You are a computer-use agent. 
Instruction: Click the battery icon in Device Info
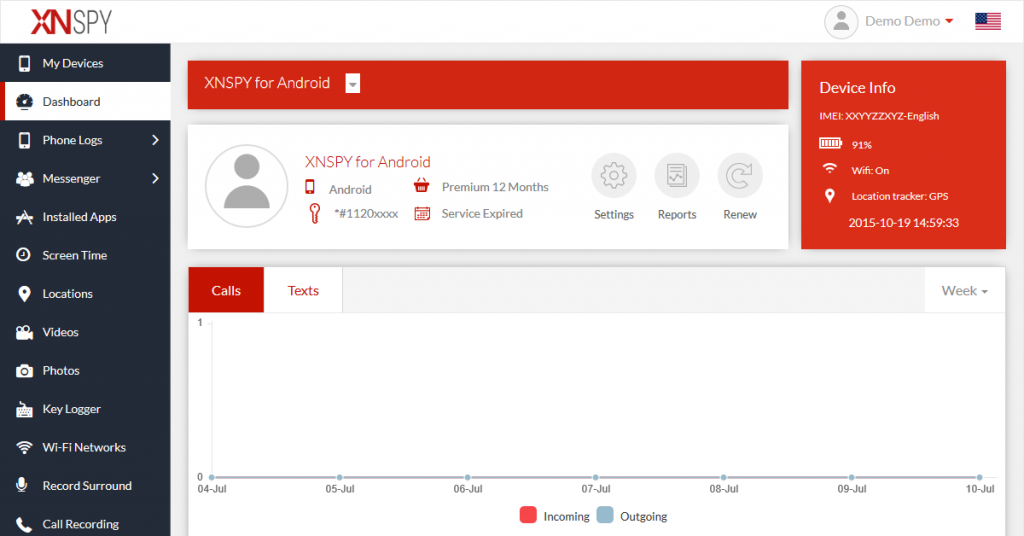tap(831, 143)
